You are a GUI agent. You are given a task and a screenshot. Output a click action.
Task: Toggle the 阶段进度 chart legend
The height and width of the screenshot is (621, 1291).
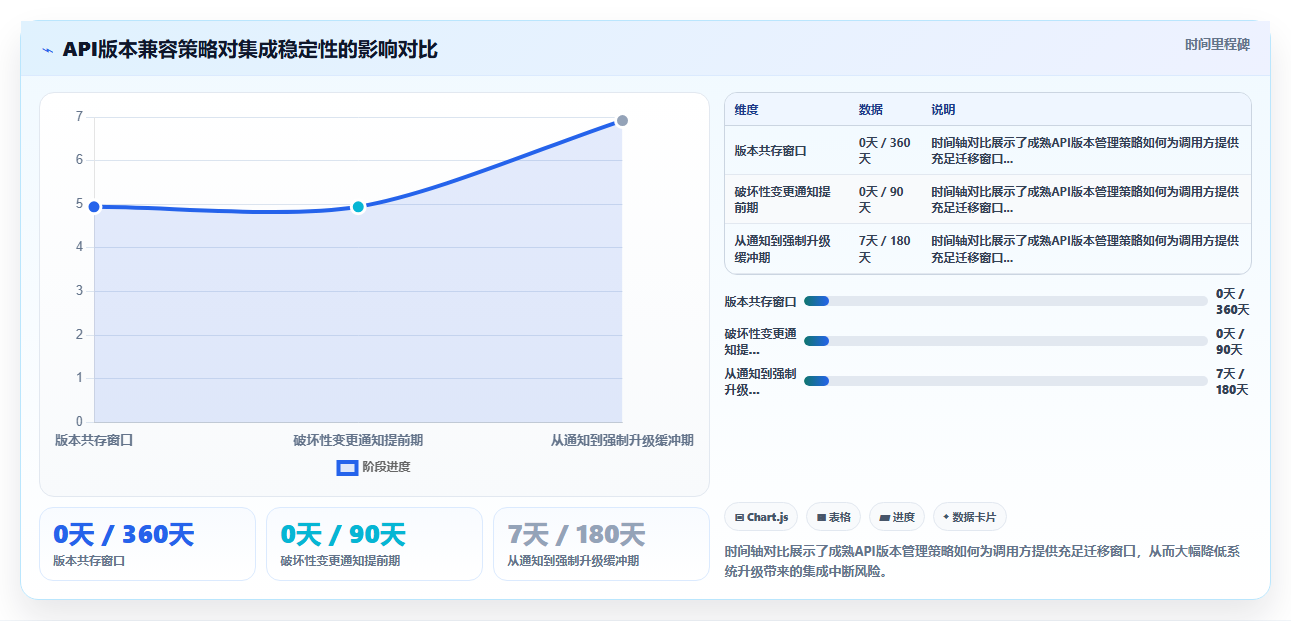click(x=374, y=467)
